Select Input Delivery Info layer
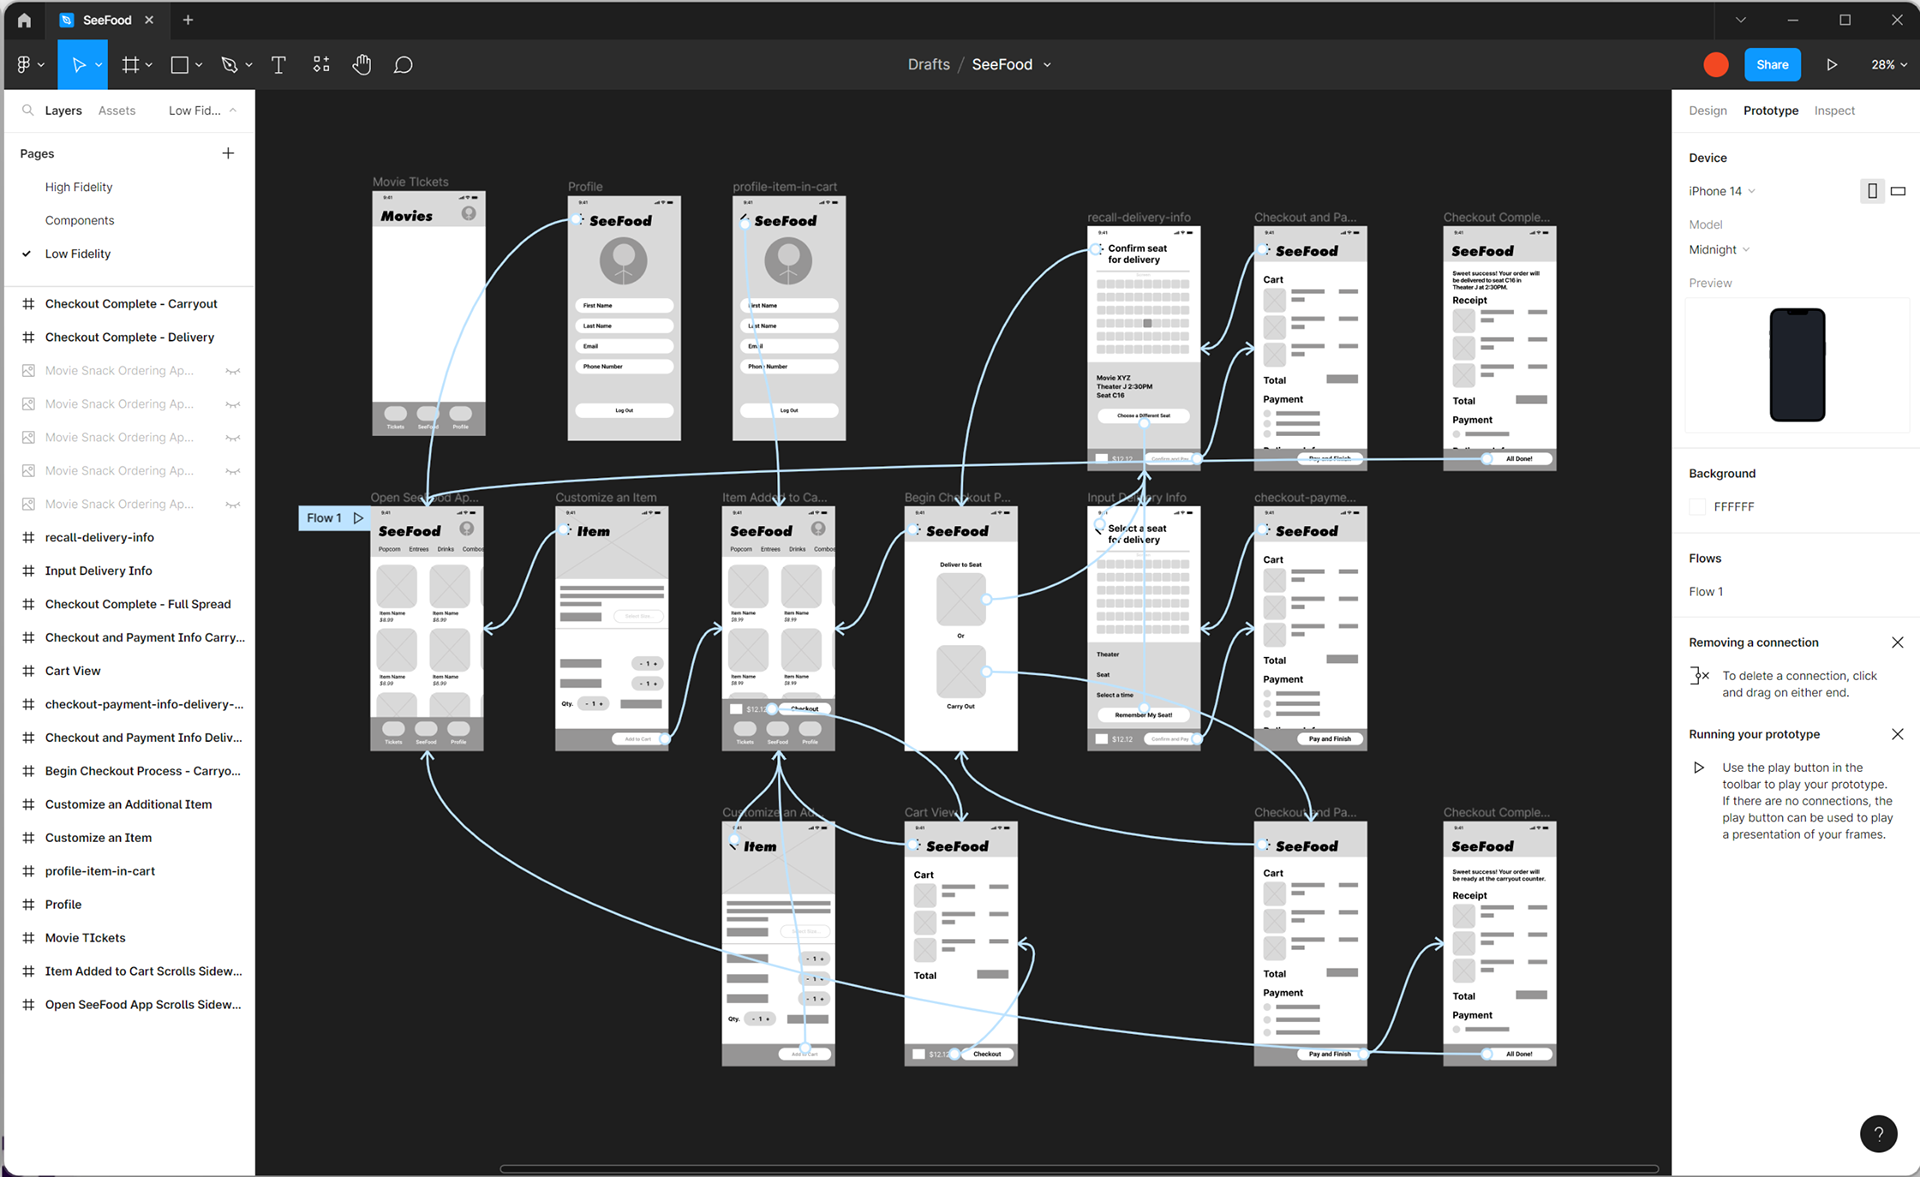 tap(99, 571)
